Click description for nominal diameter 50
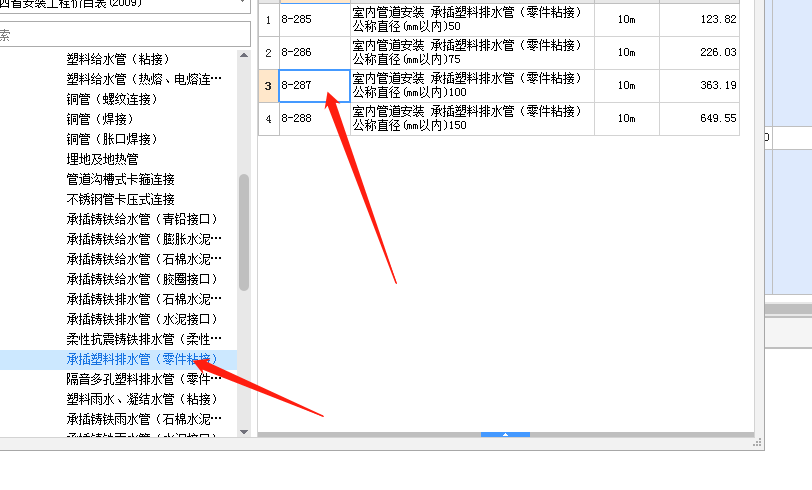The image size is (812, 490). pyautogui.click(x=472, y=20)
